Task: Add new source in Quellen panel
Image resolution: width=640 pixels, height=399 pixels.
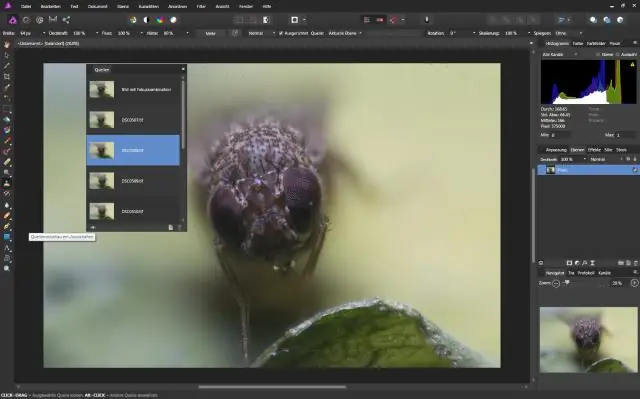Action: coord(171,227)
